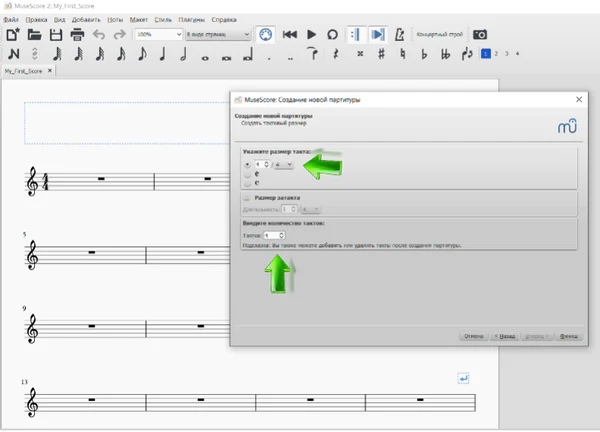Enable the Размер затакта checkbox
The image size is (600, 432).
[x=247, y=197]
